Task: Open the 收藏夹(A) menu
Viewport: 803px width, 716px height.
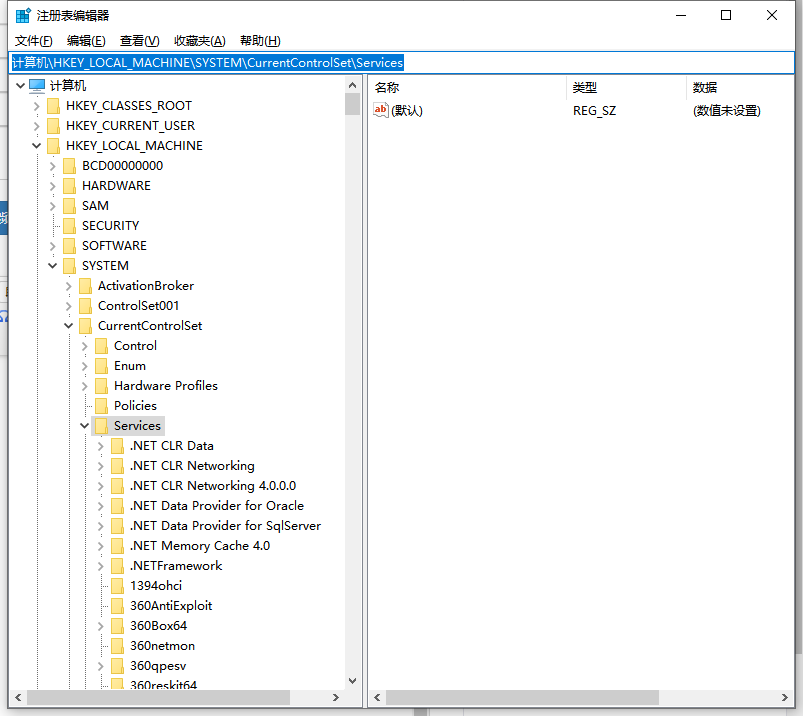Action: [200, 41]
